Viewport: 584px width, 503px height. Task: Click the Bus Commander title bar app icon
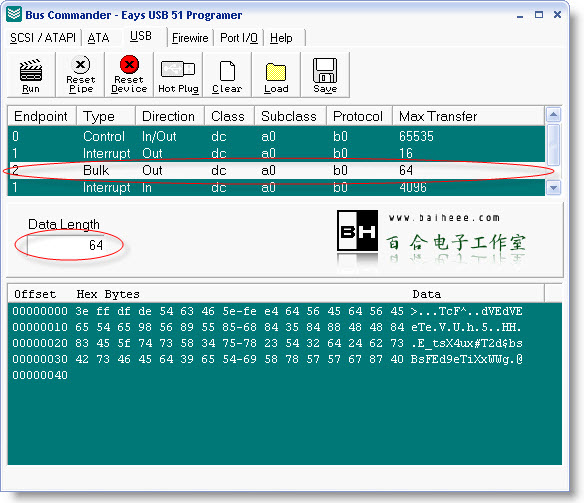(14, 15)
